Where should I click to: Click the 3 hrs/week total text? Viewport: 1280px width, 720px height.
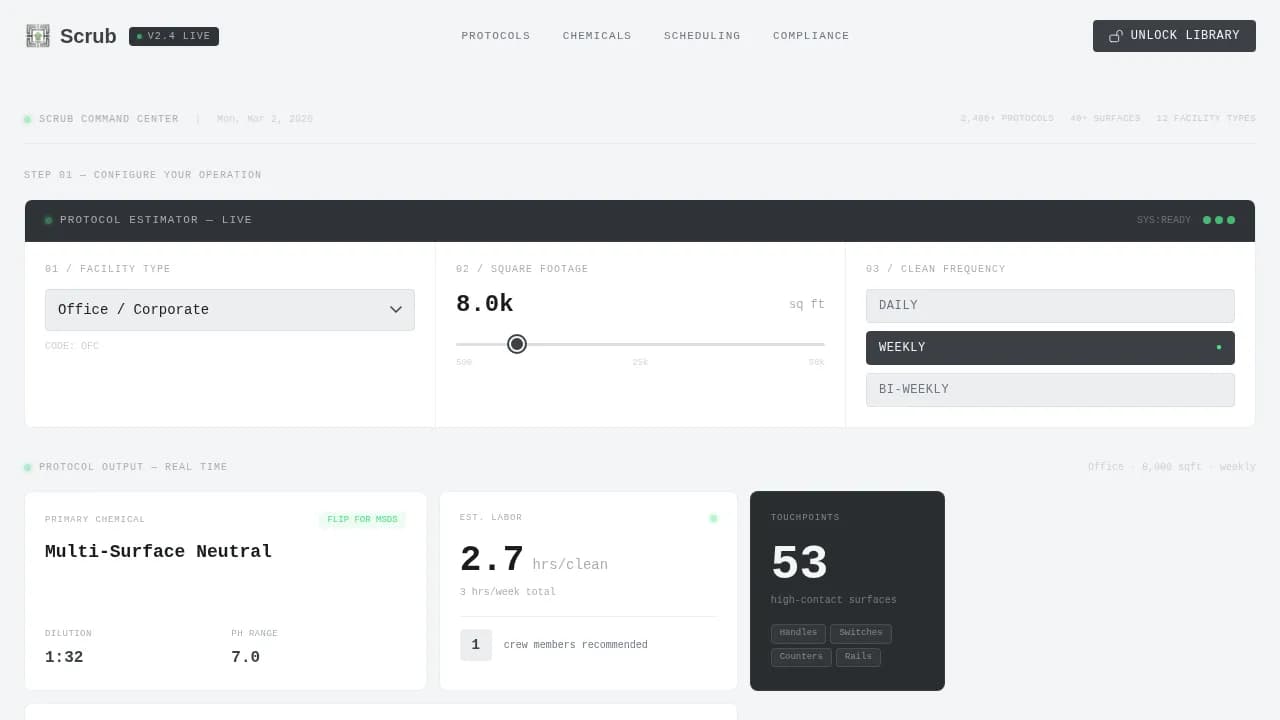point(508,592)
